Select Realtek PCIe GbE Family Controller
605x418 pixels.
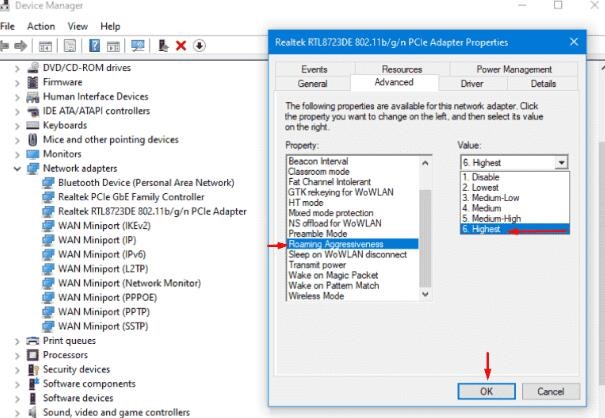pyautogui.click(x=130, y=197)
